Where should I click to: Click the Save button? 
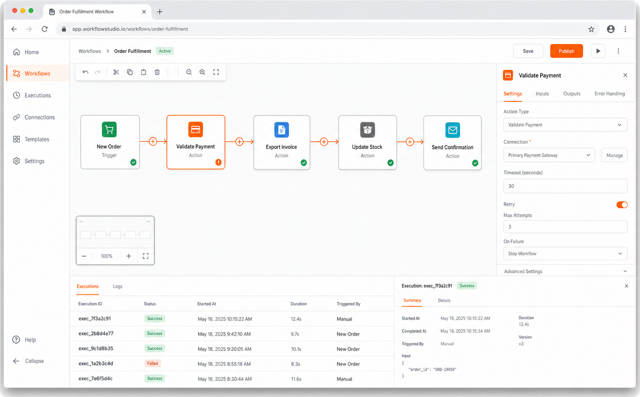pyautogui.click(x=528, y=51)
